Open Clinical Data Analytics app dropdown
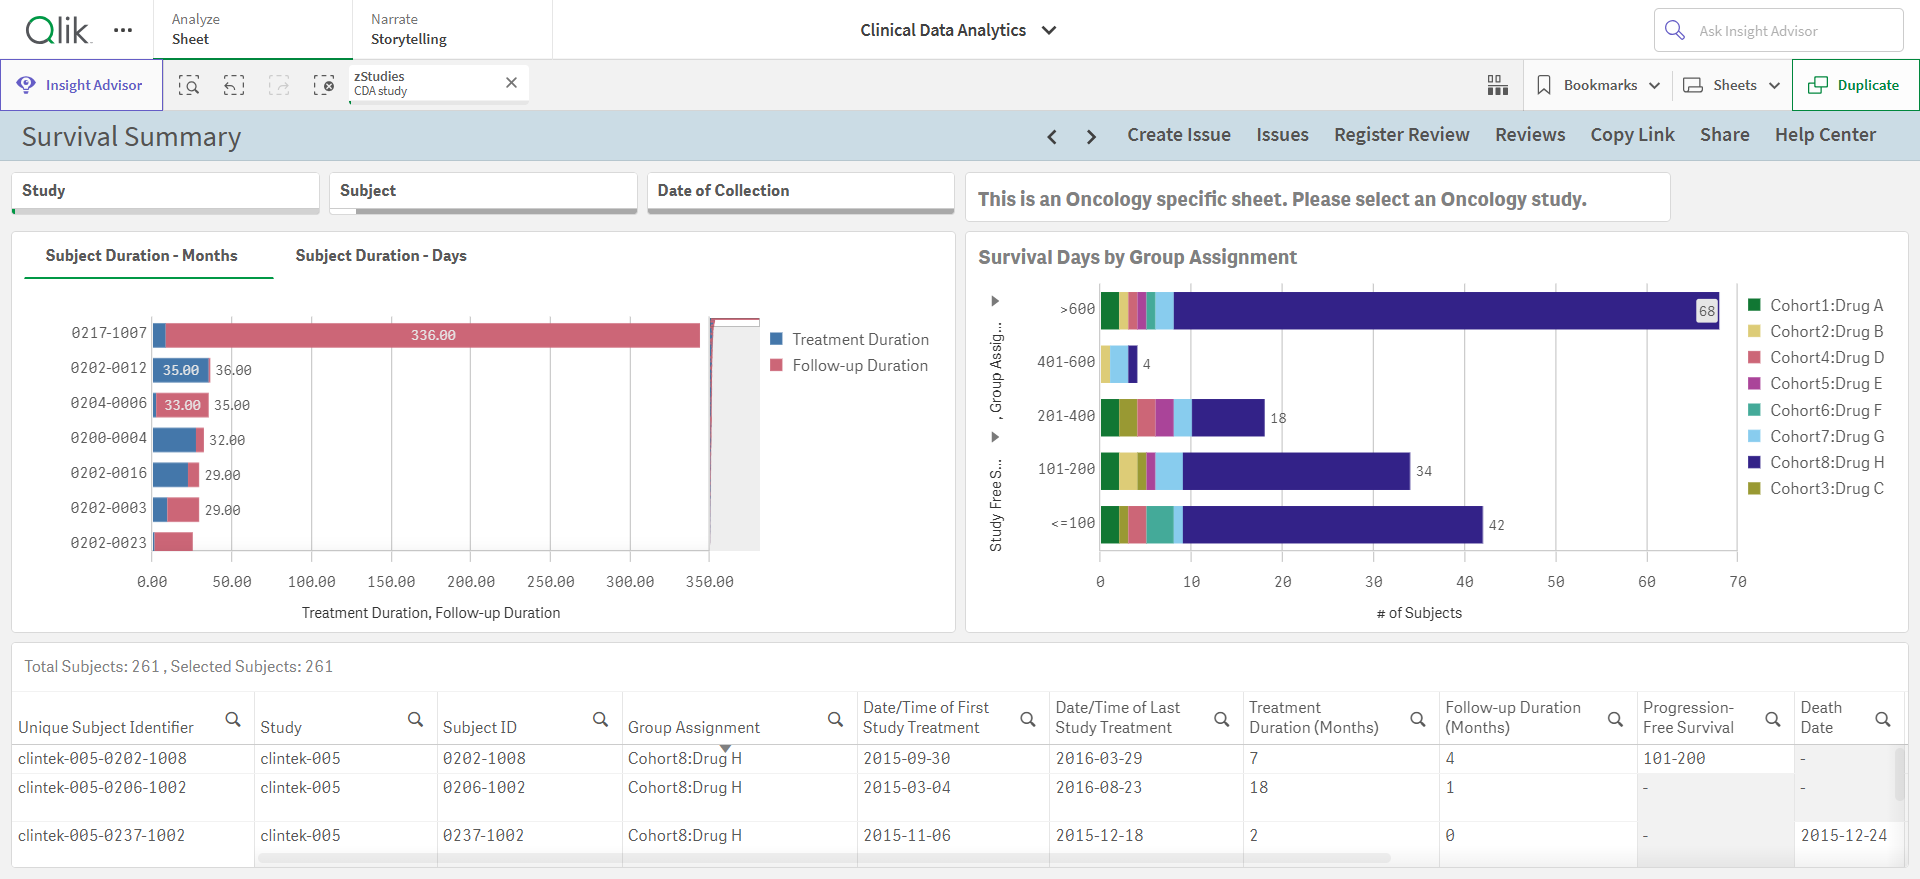The image size is (1920, 879). tap(958, 30)
